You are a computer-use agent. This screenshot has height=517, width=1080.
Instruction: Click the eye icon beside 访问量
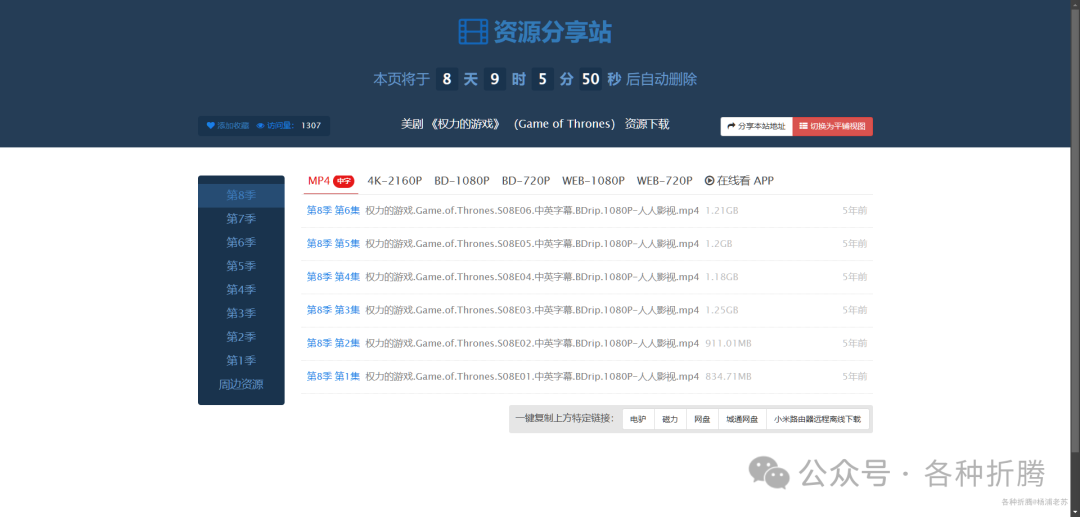[x=260, y=126]
